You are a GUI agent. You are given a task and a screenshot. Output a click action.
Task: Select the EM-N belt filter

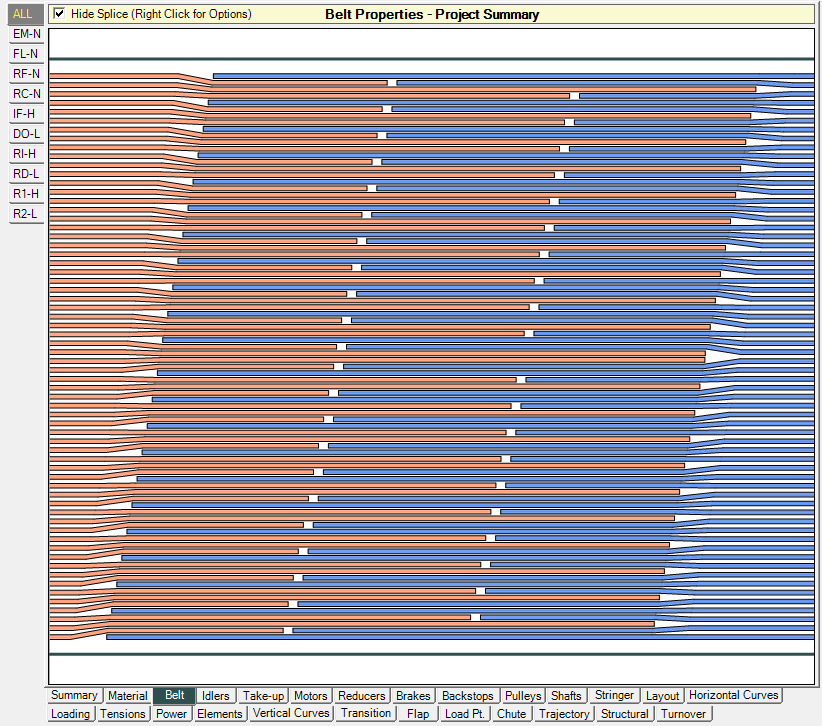pos(27,34)
